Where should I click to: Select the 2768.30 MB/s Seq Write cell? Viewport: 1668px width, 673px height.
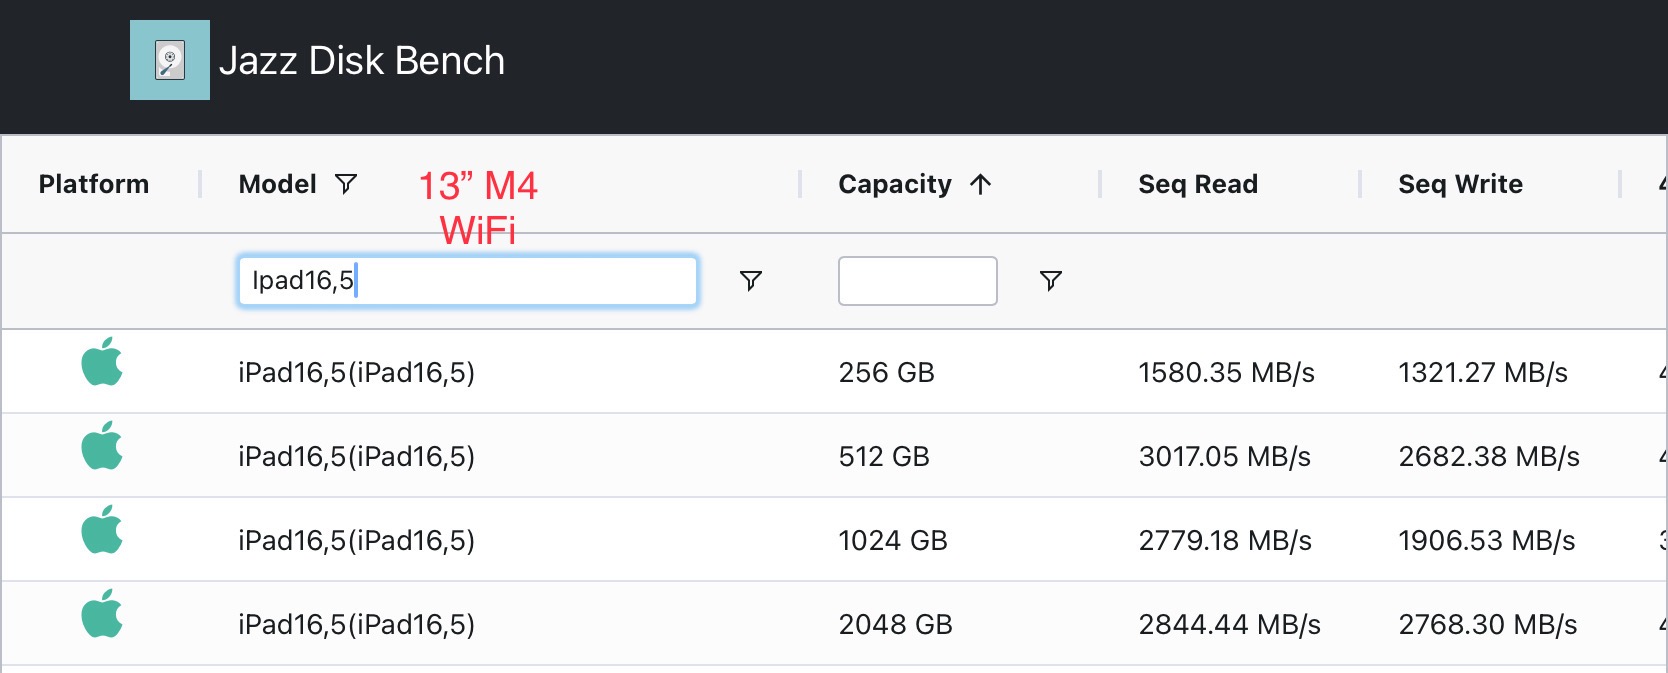1487,624
